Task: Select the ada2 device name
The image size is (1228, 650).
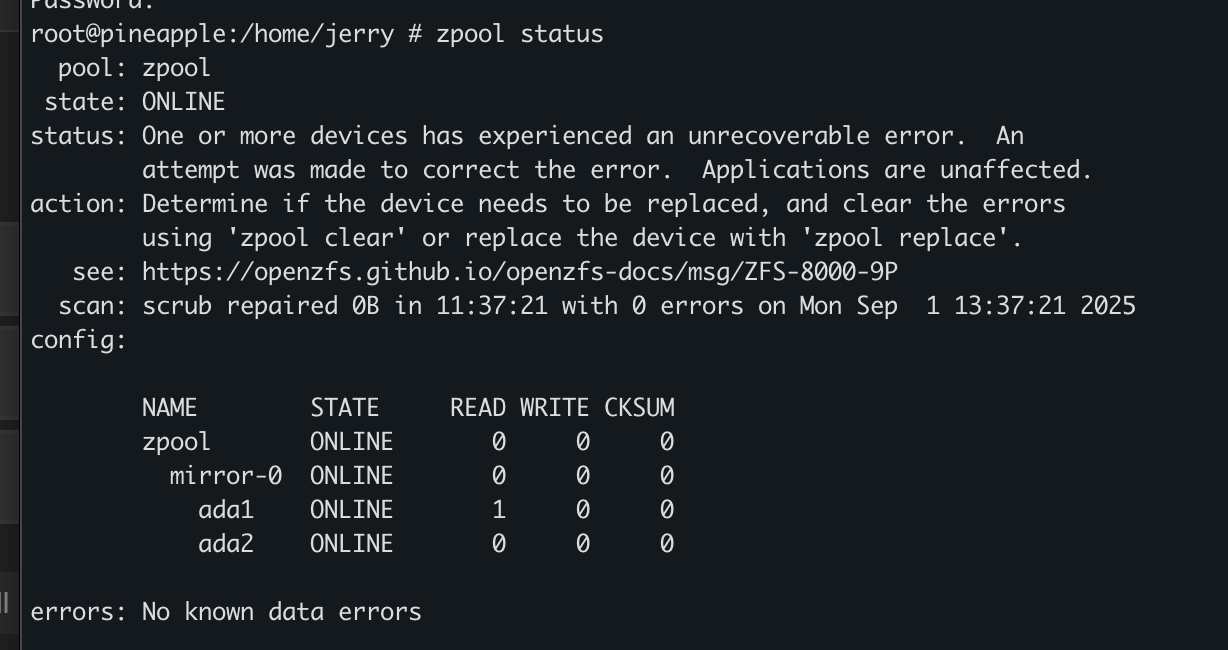Action: [226, 544]
